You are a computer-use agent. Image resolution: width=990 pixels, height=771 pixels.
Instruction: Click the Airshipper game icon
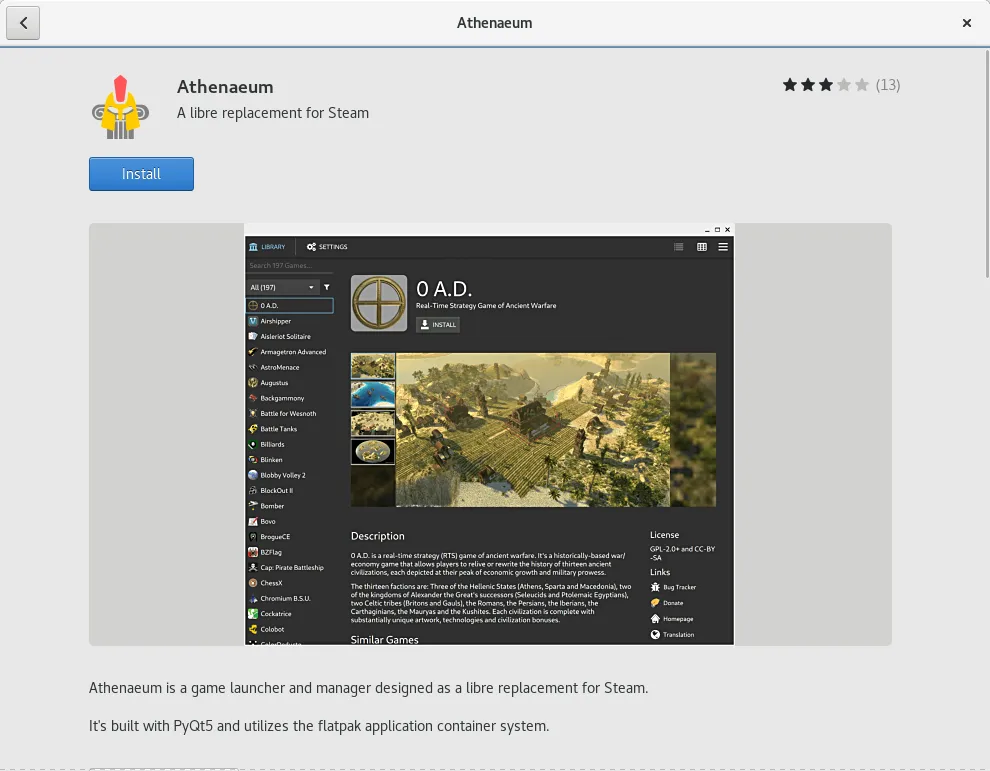(x=253, y=323)
